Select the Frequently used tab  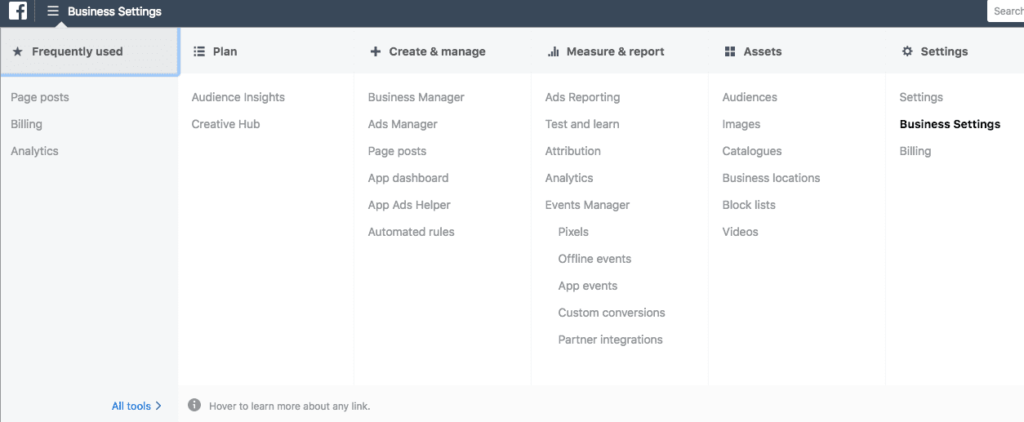89,52
